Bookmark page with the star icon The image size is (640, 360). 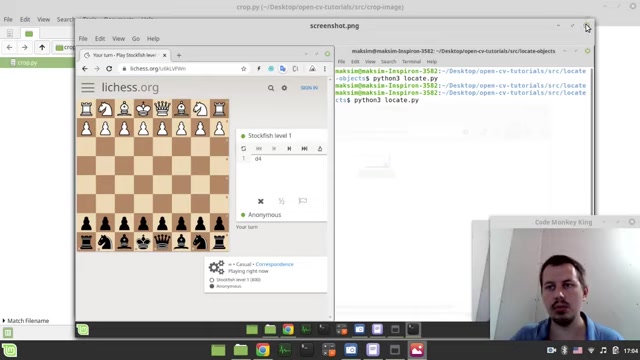(244, 69)
